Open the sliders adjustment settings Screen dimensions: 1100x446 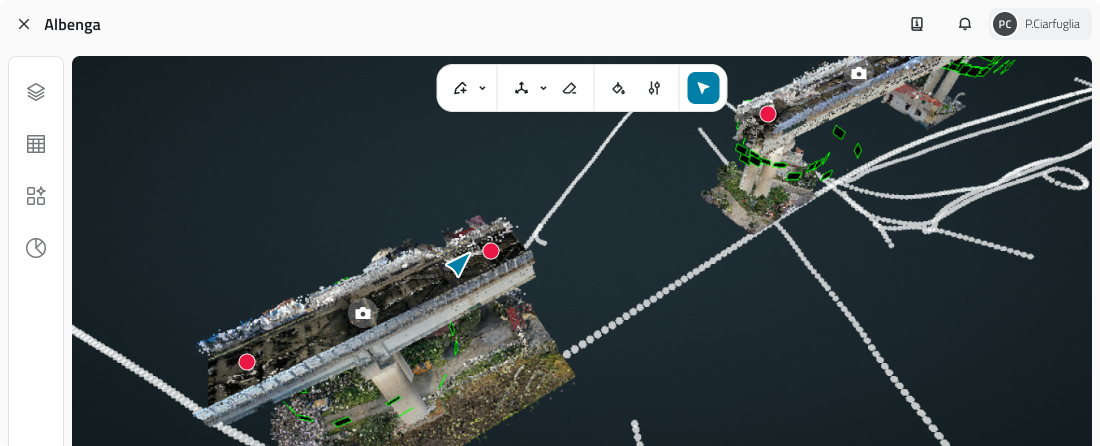pyautogui.click(x=654, y=88)
